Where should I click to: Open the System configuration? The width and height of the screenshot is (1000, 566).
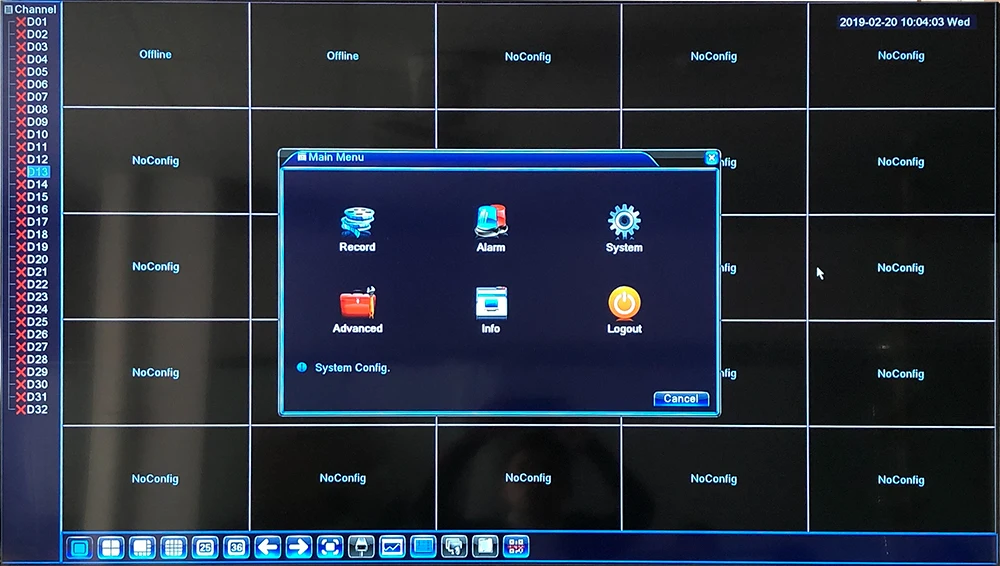point(624,230)
